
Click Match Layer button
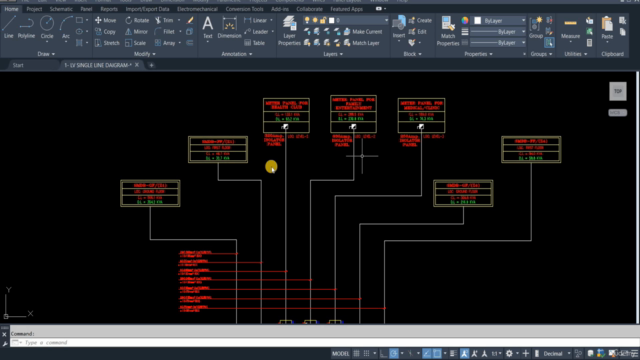pyautogui.click(x=362, y=43)
